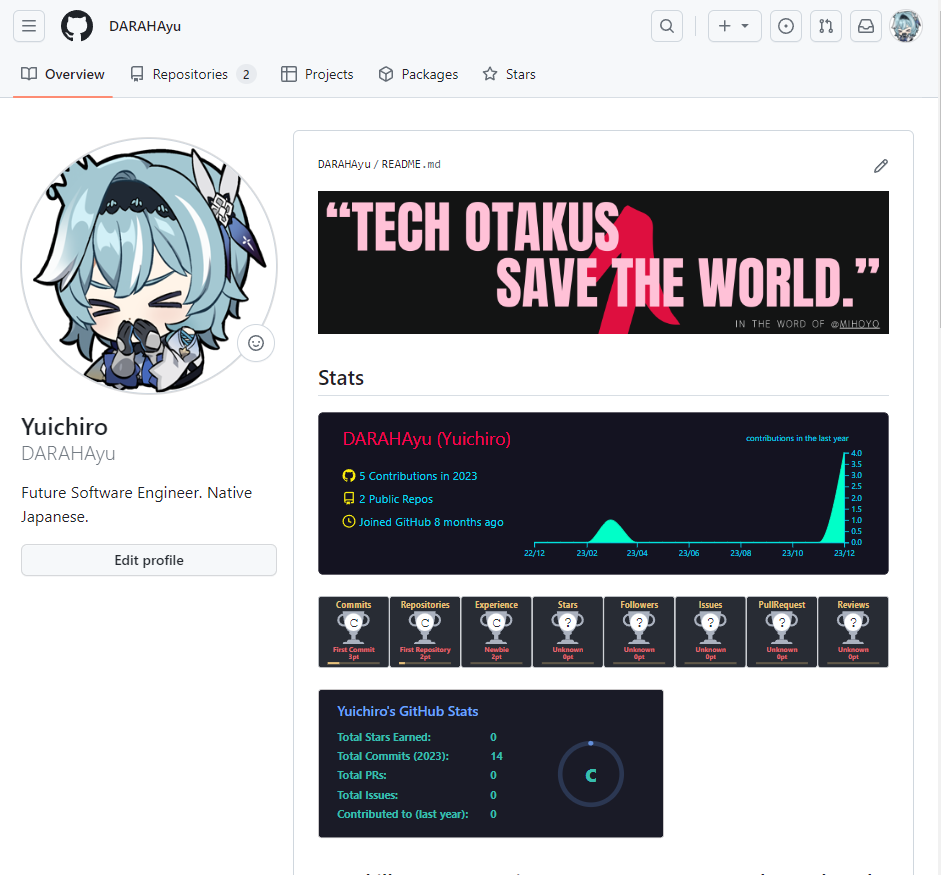Click the Edit profile button

coord(148,560)
